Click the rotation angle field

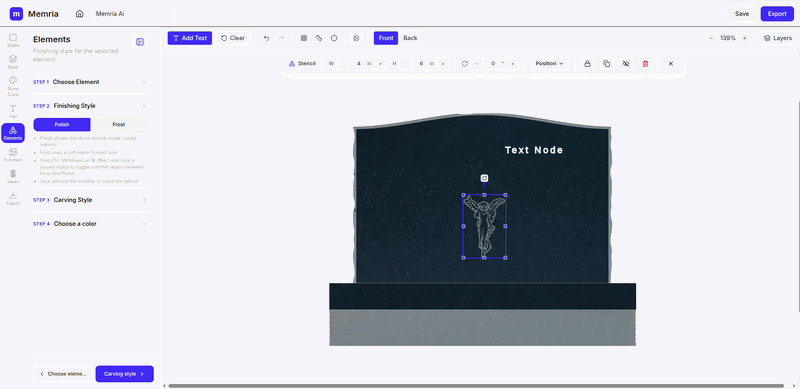tap(494, 64)
